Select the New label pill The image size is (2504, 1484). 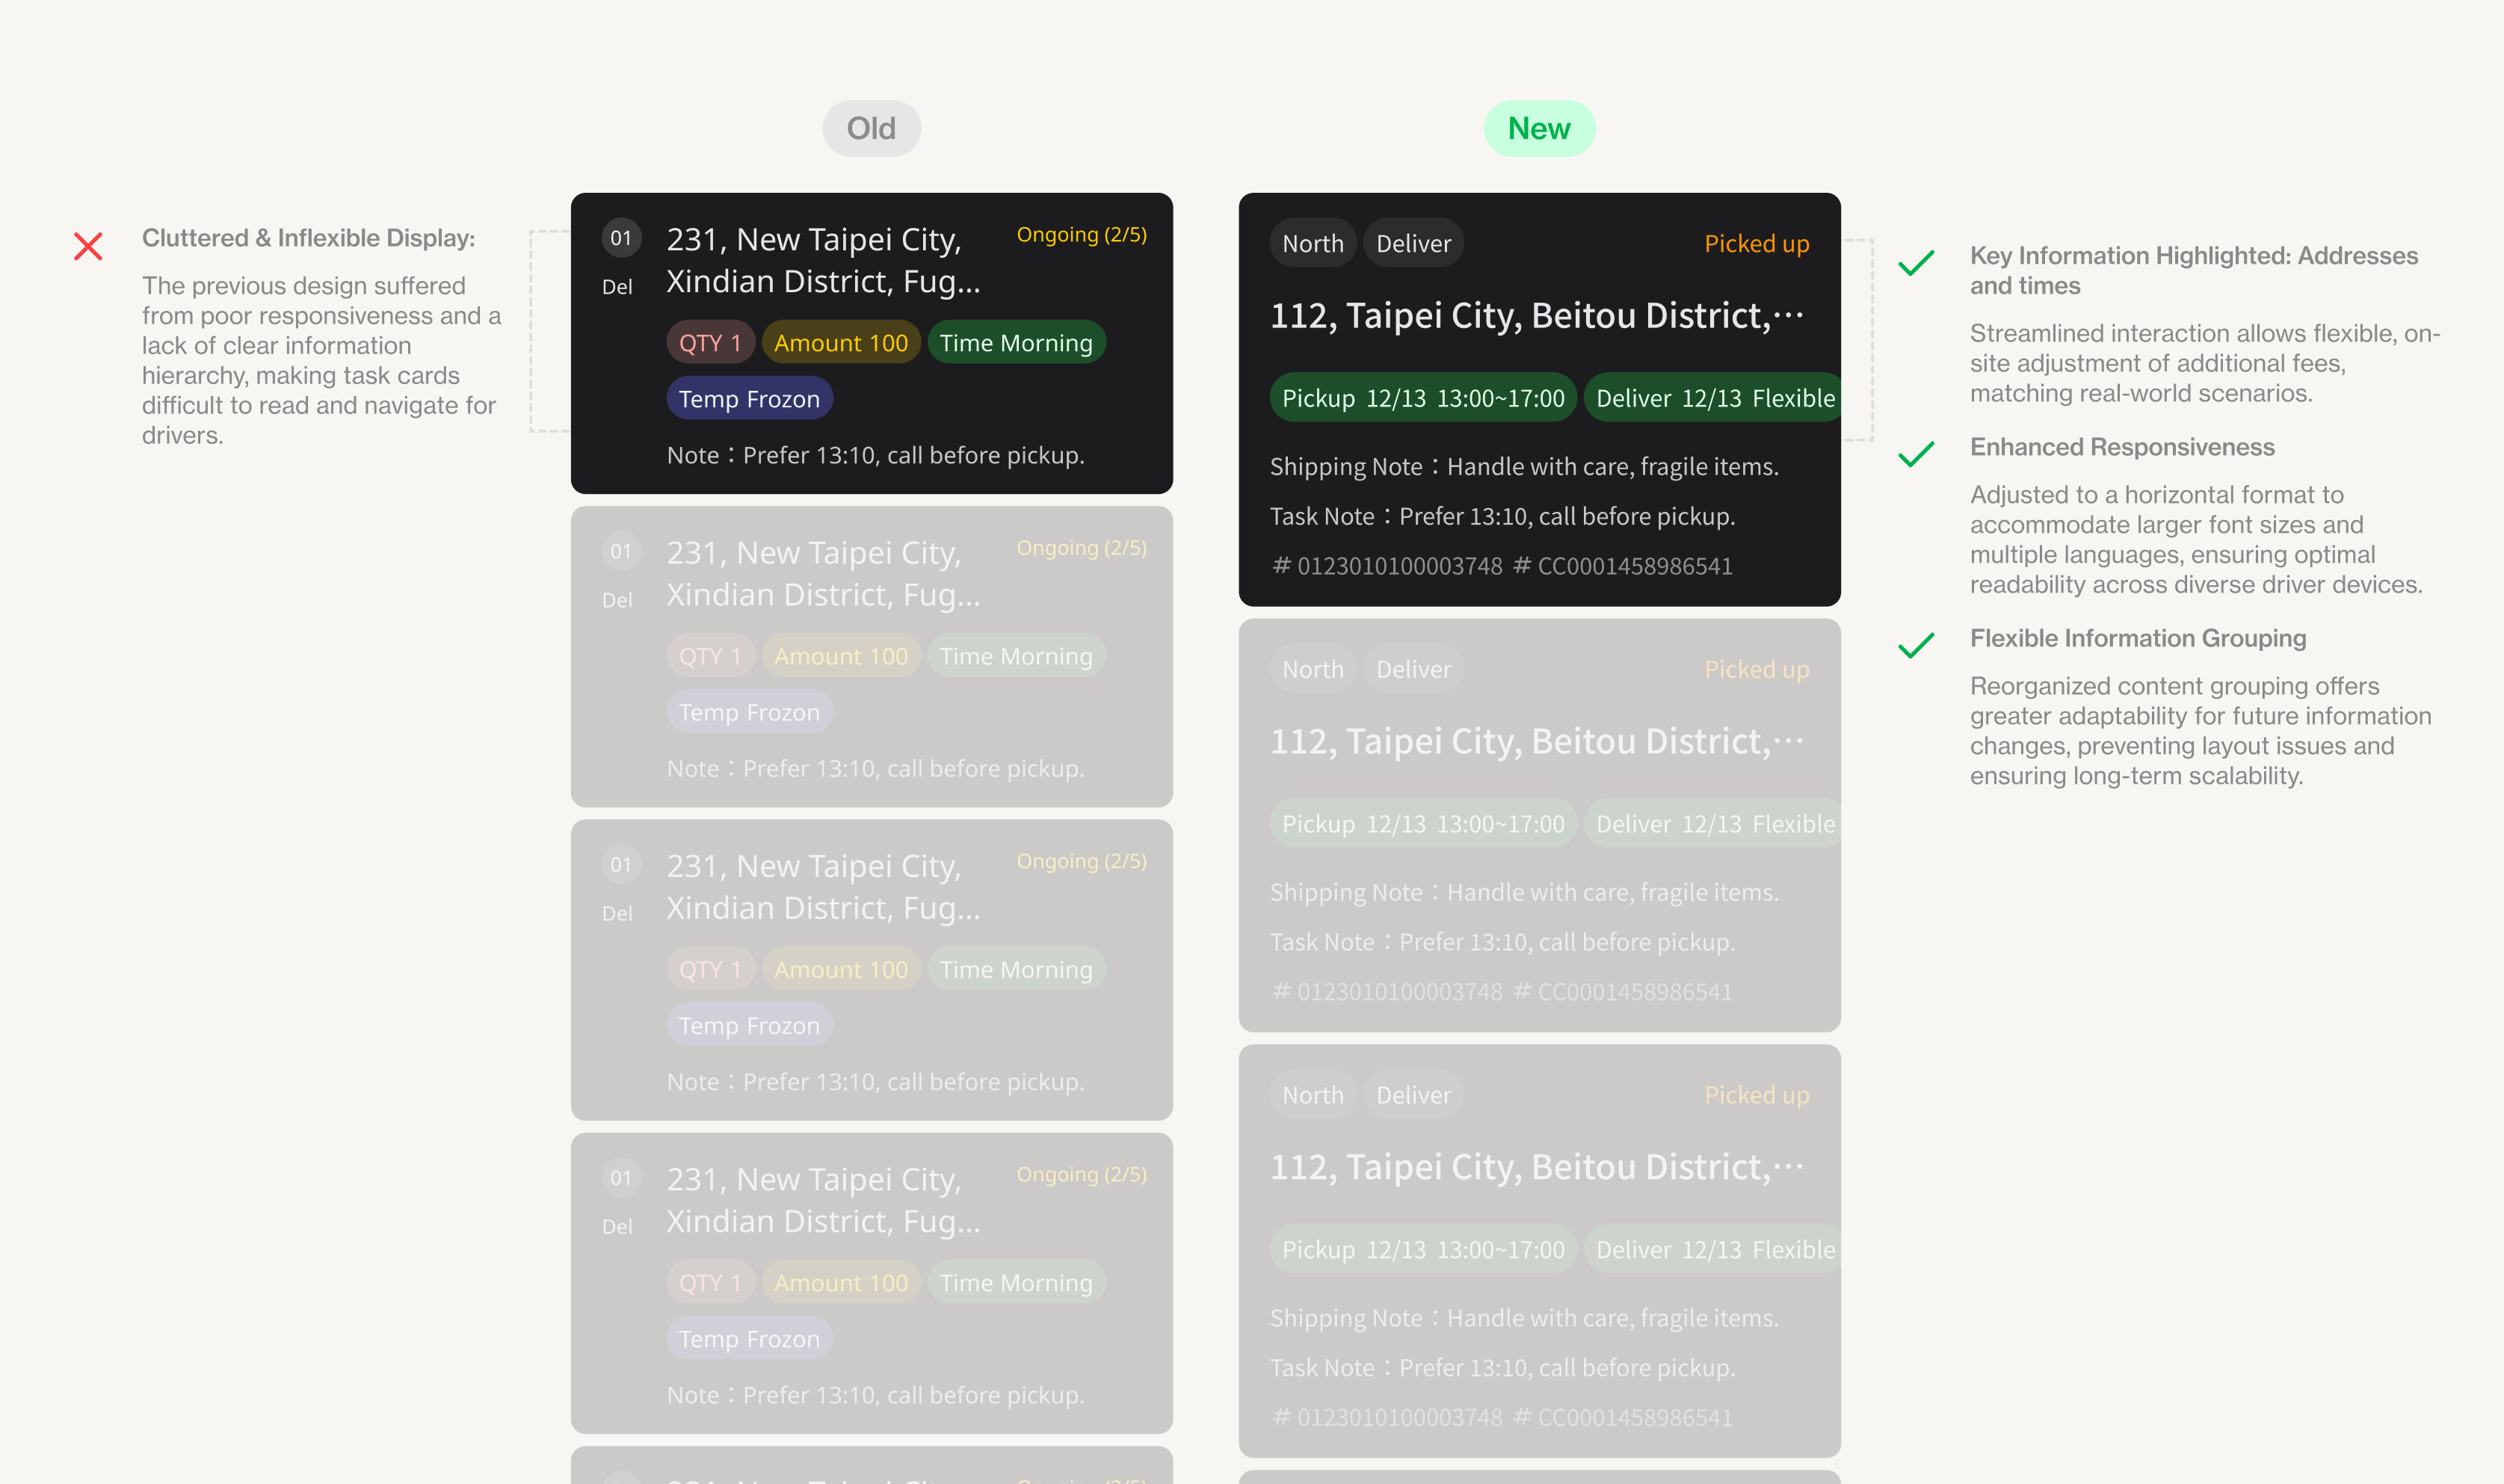coord(1538,128)
